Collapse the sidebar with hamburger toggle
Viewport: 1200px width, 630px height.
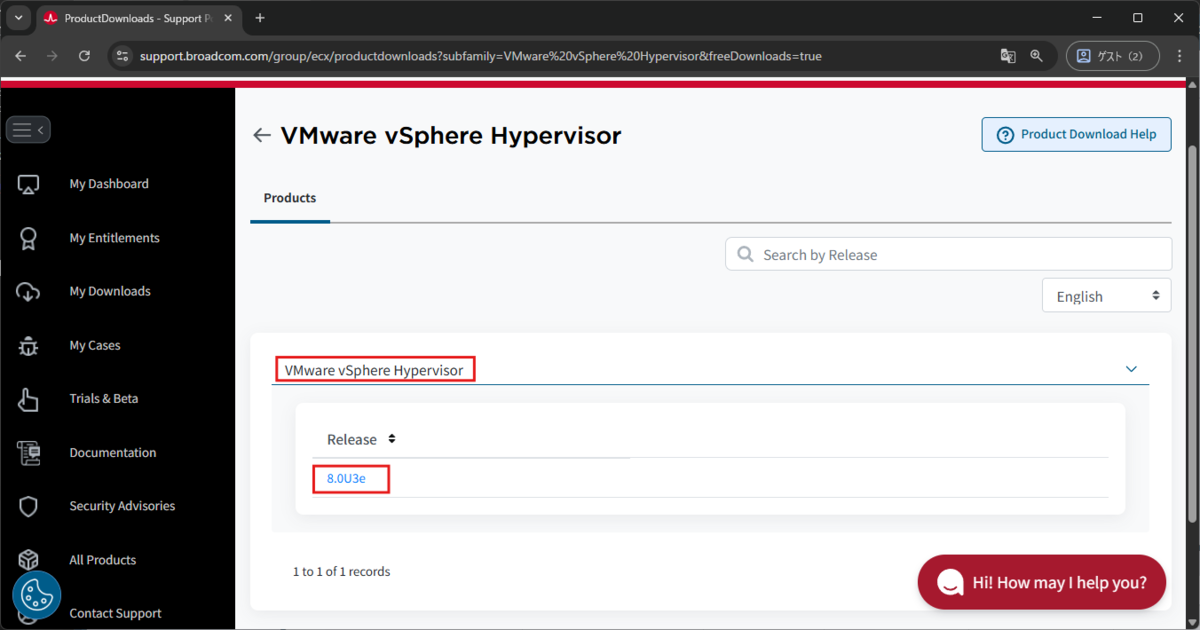(28, 130)
